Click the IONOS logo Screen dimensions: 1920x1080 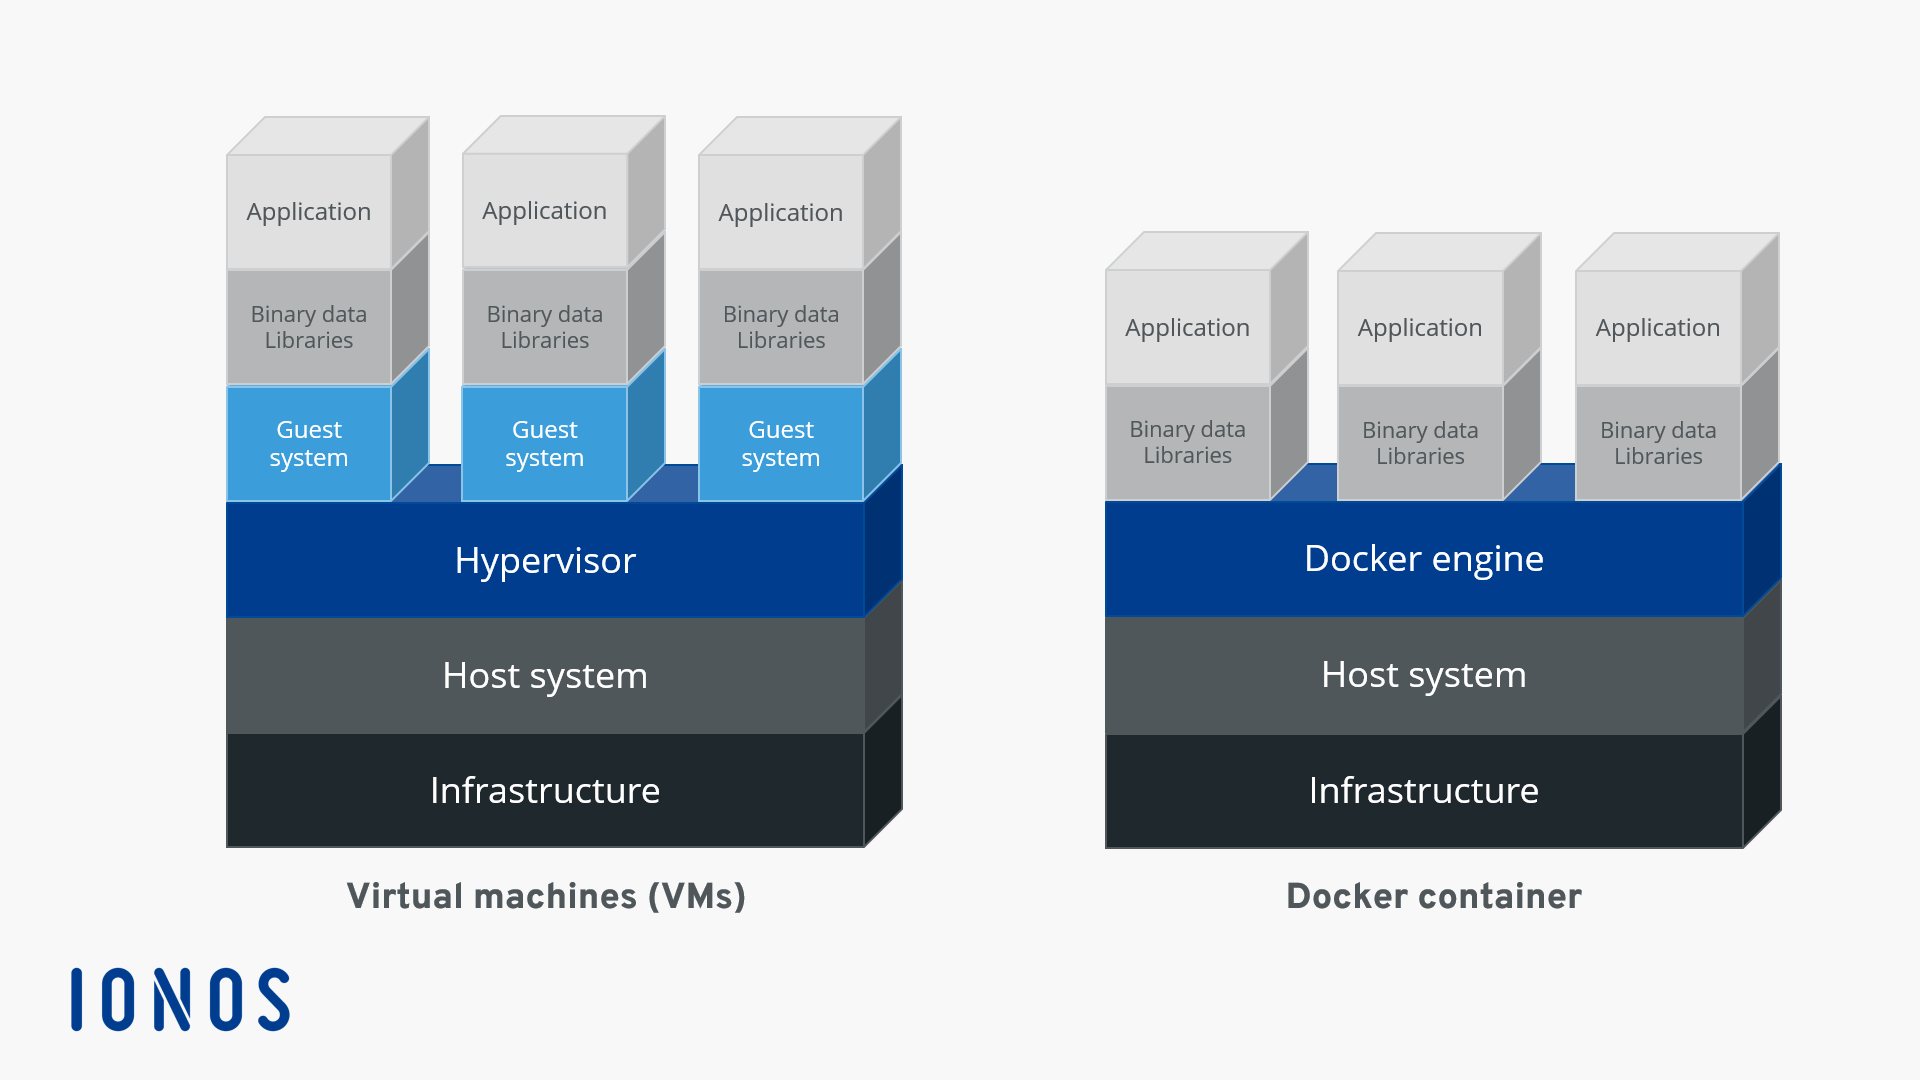click(180, 998)
